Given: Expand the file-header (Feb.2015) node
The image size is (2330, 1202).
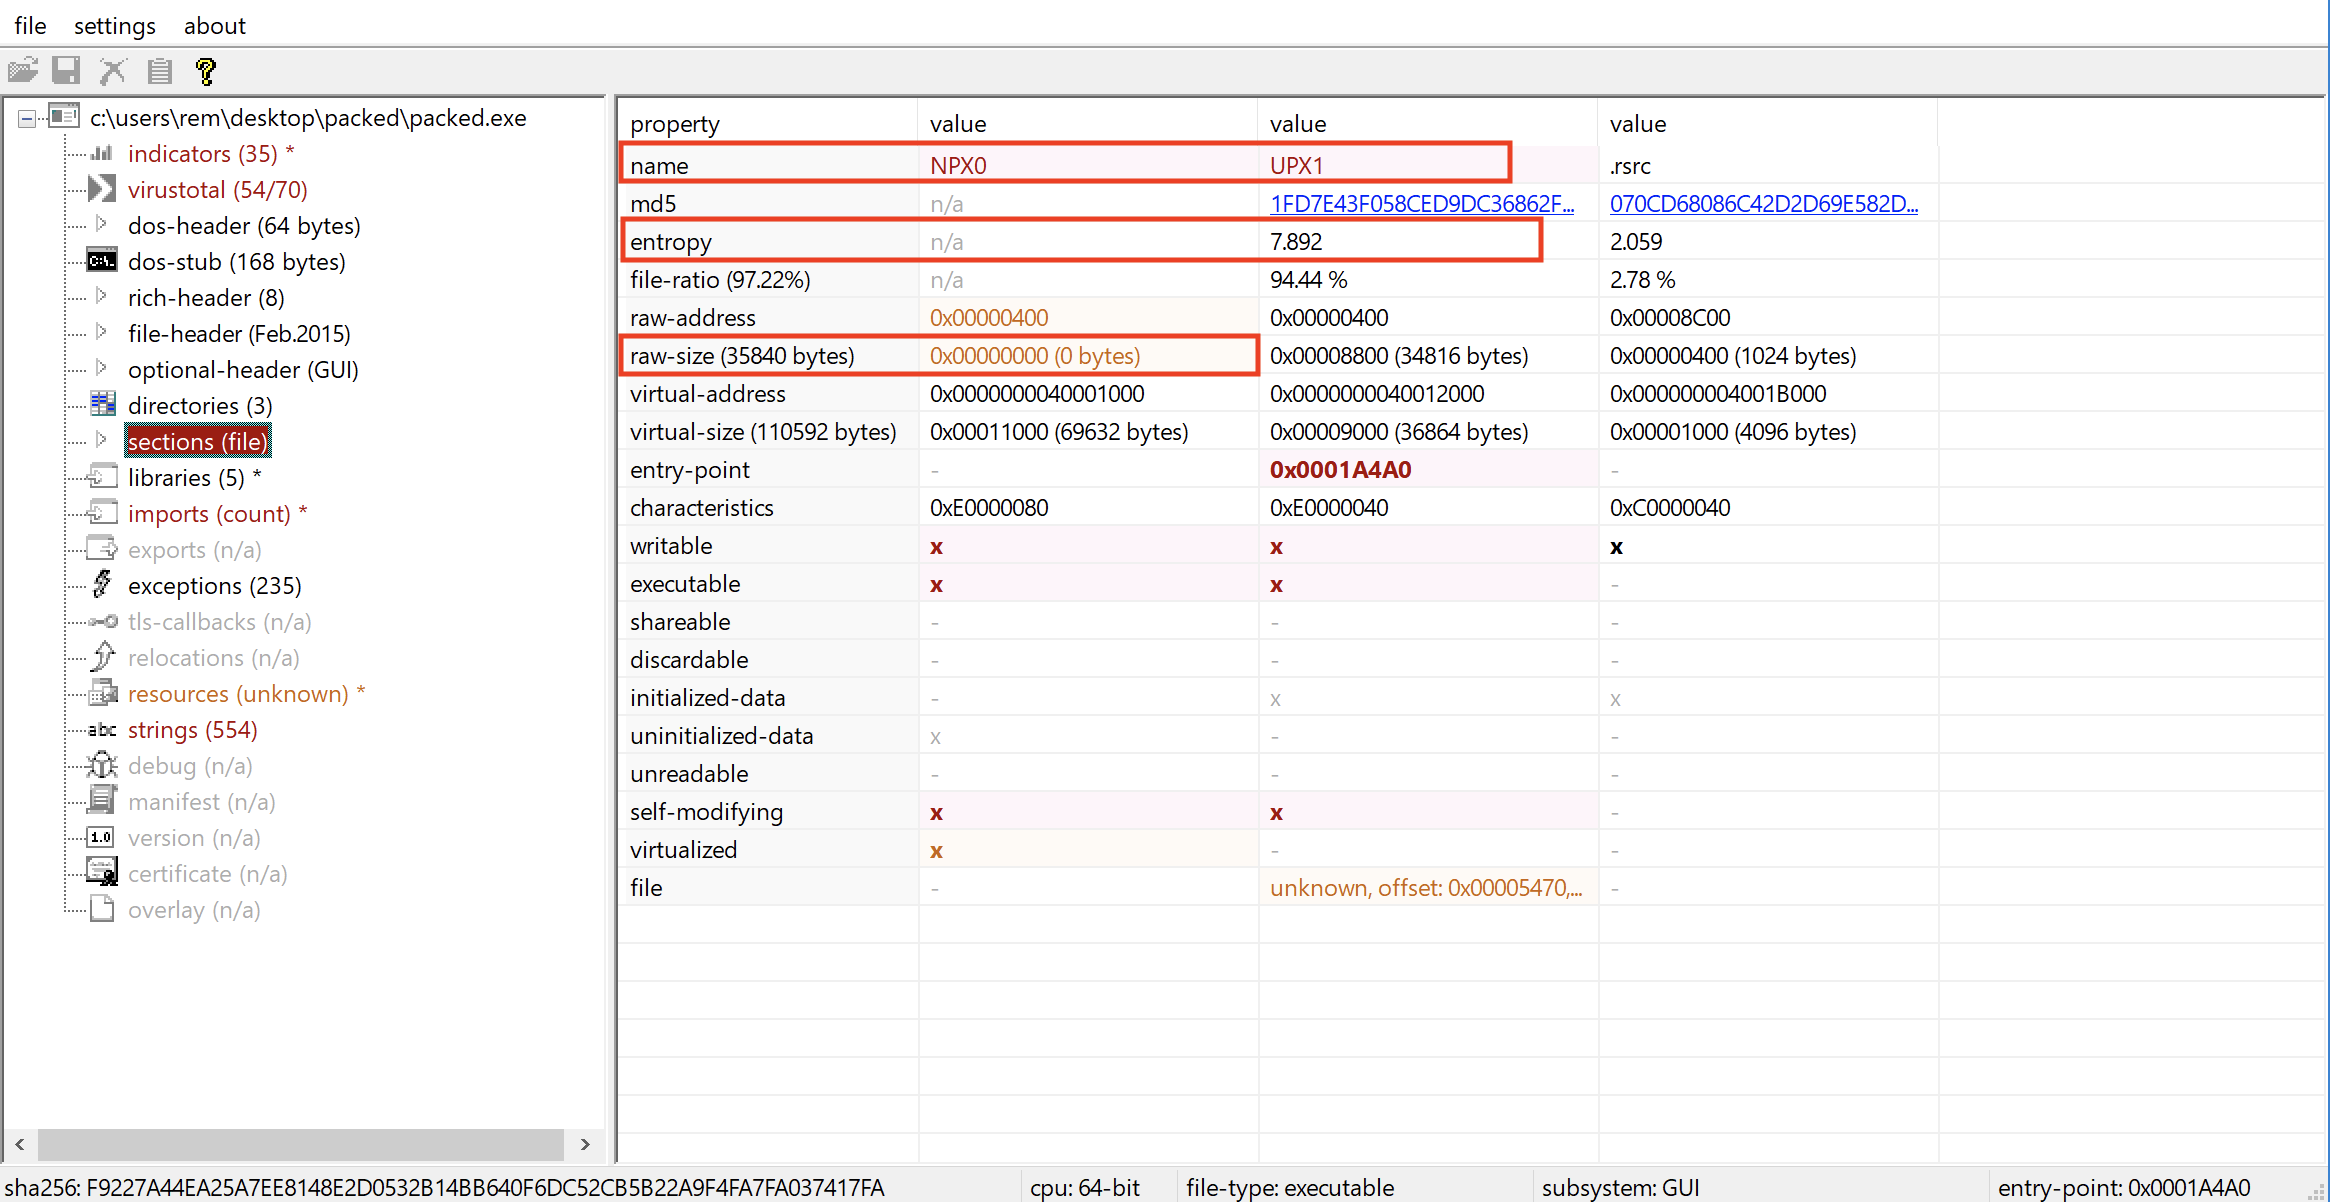Looking at the screenshot, I should coord(101,332).
